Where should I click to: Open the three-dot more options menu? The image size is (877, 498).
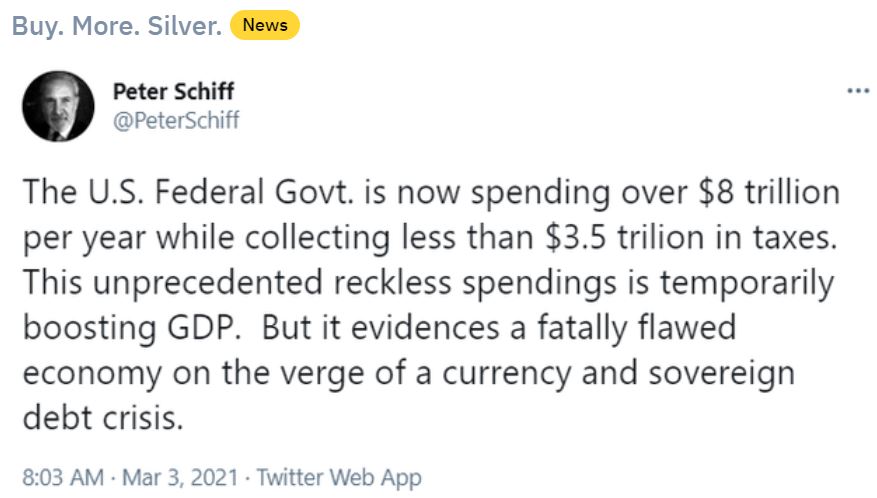pos(858,91)
